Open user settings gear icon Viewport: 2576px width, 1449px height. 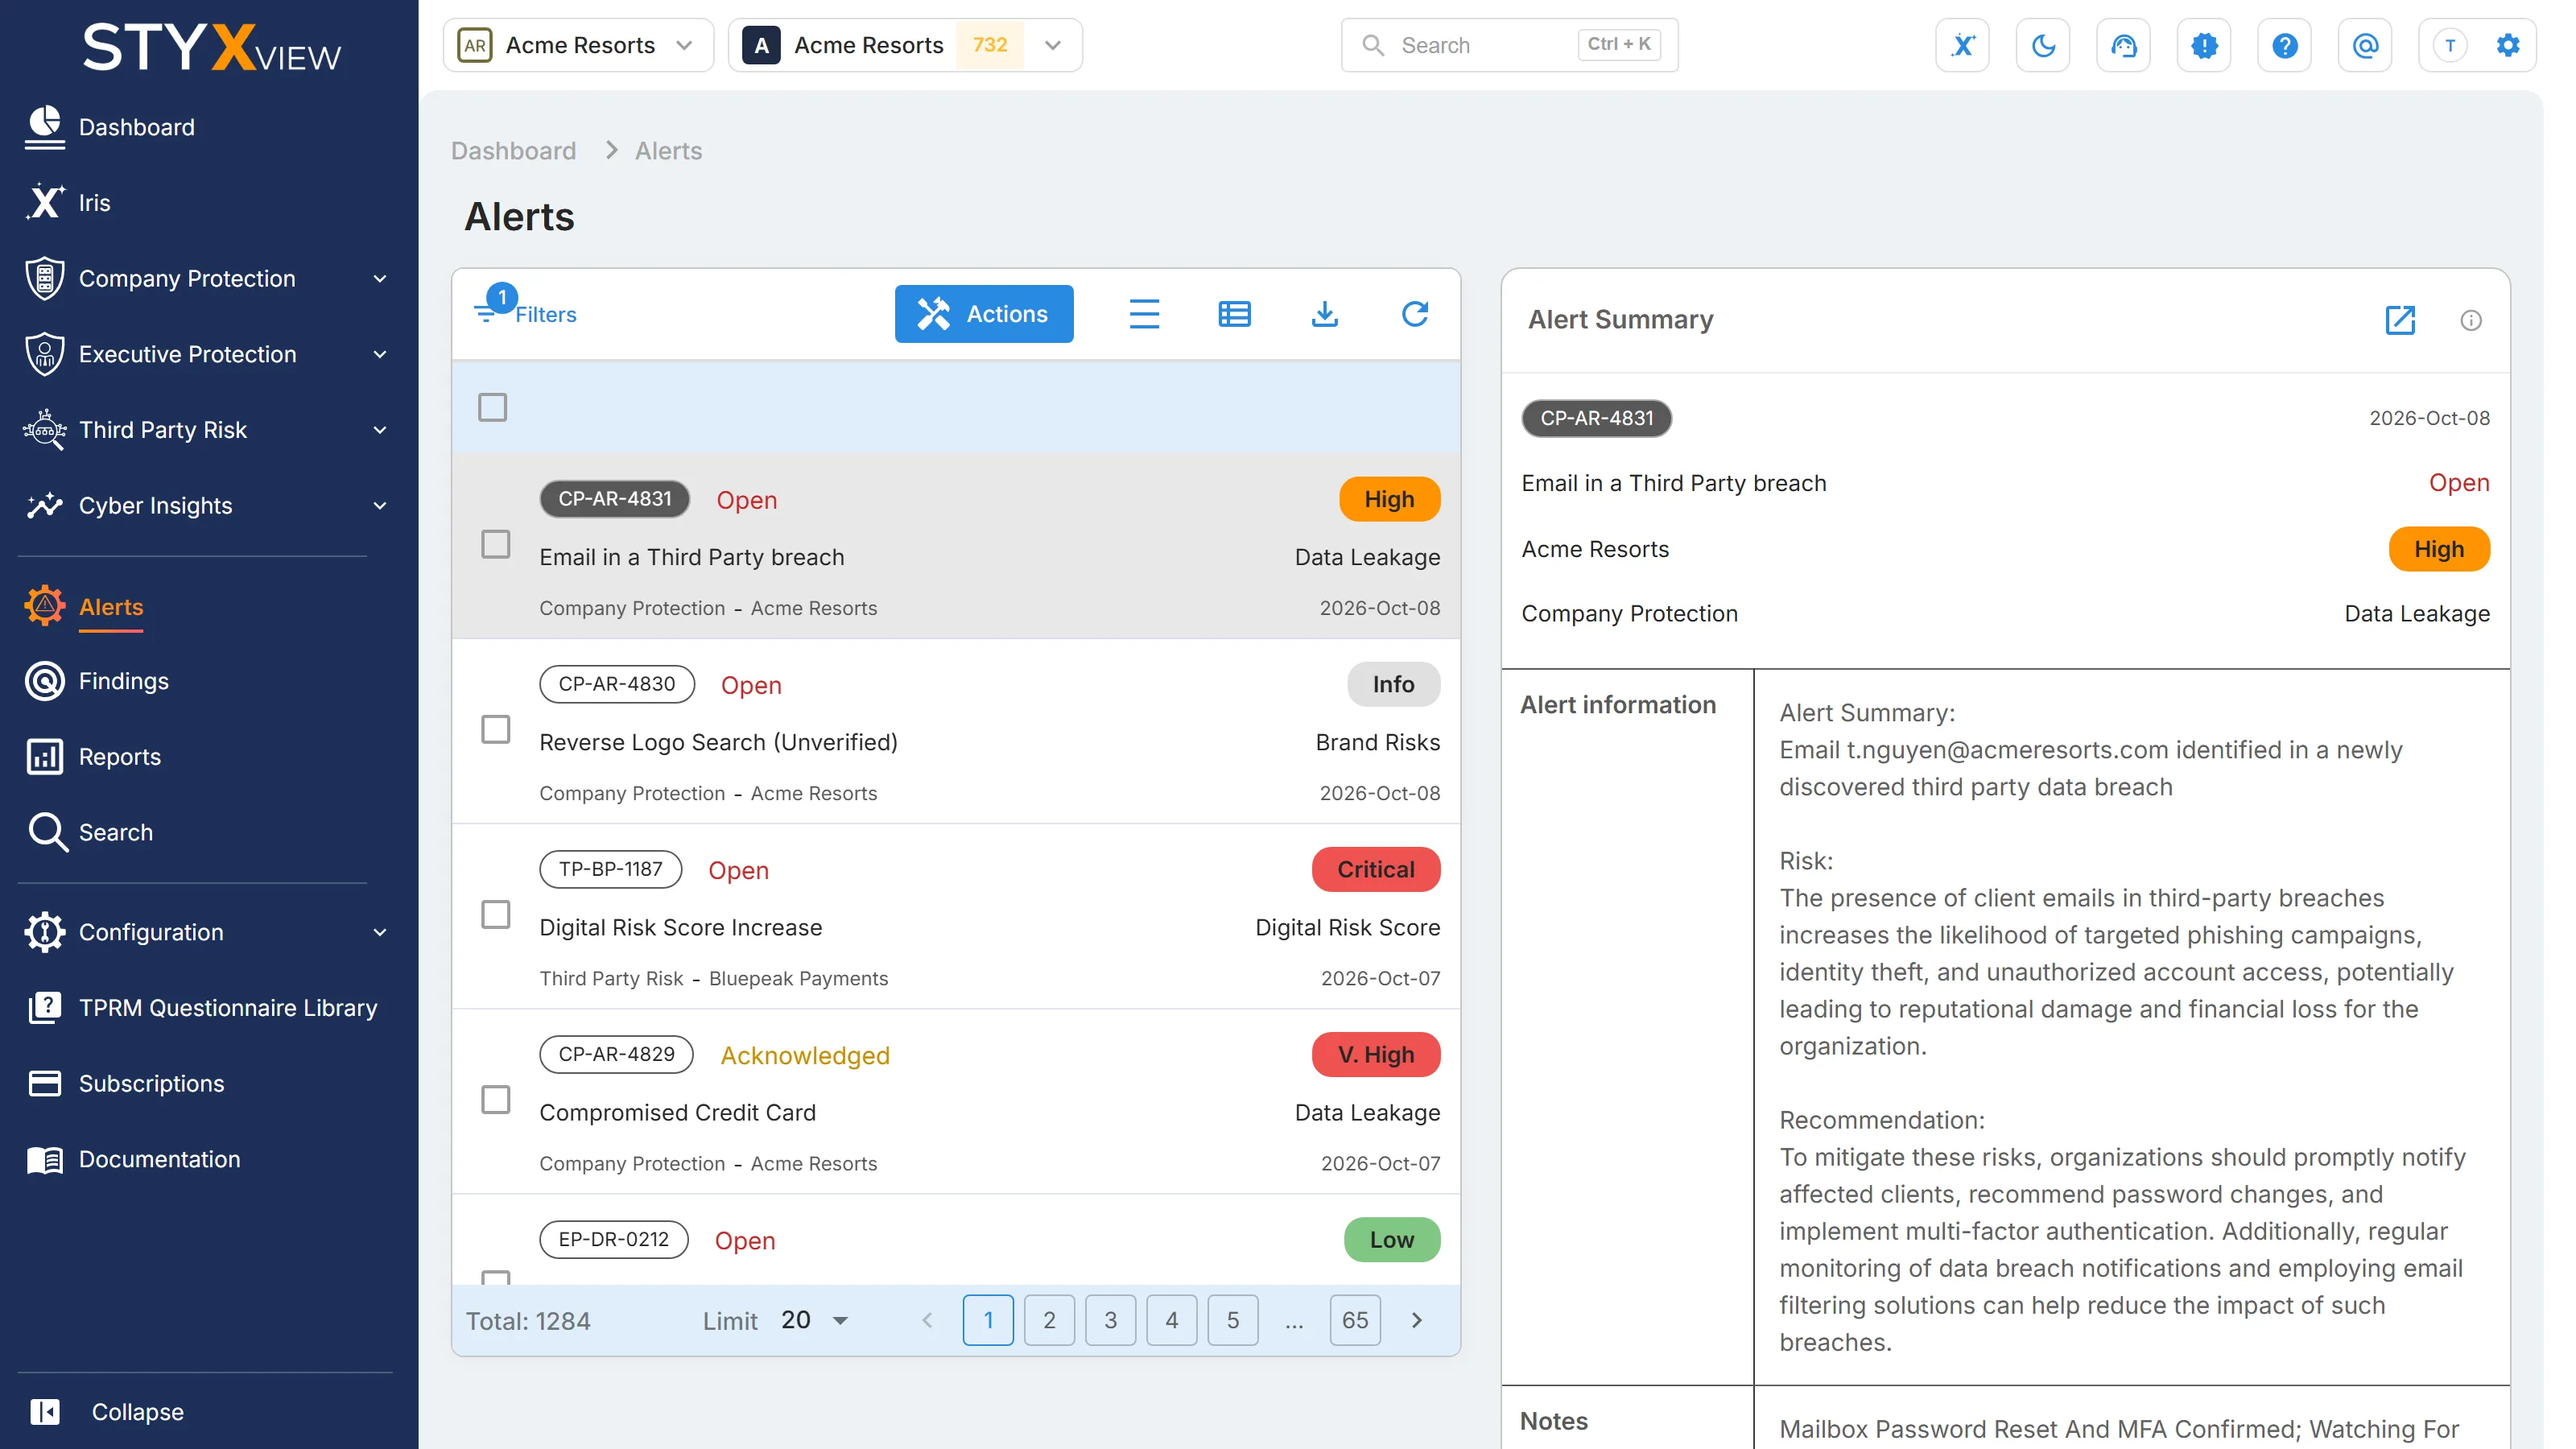[x=2508, y=45]
